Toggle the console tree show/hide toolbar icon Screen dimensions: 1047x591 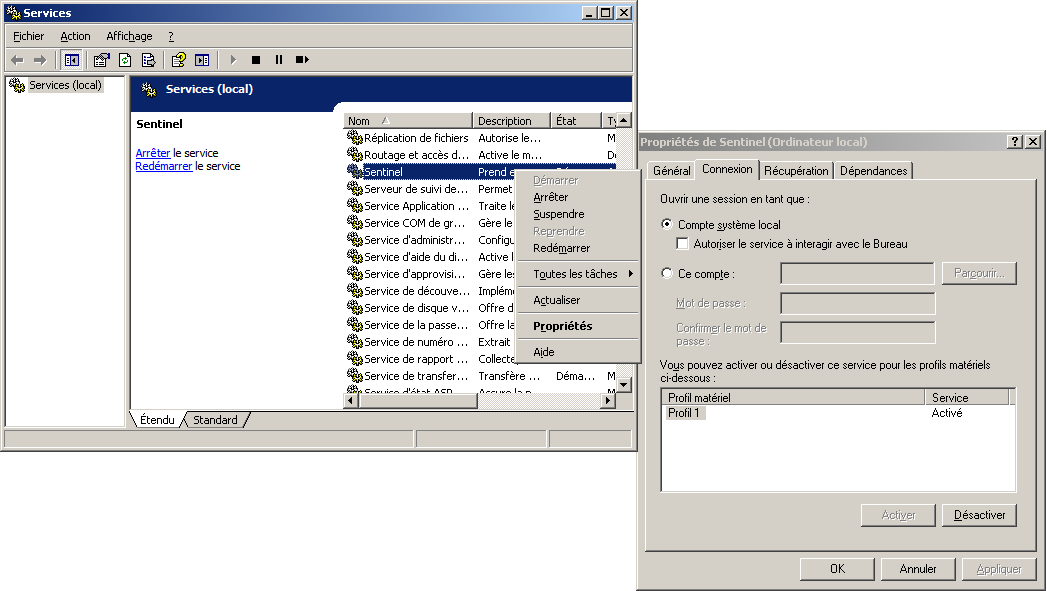tap(71, 60)
